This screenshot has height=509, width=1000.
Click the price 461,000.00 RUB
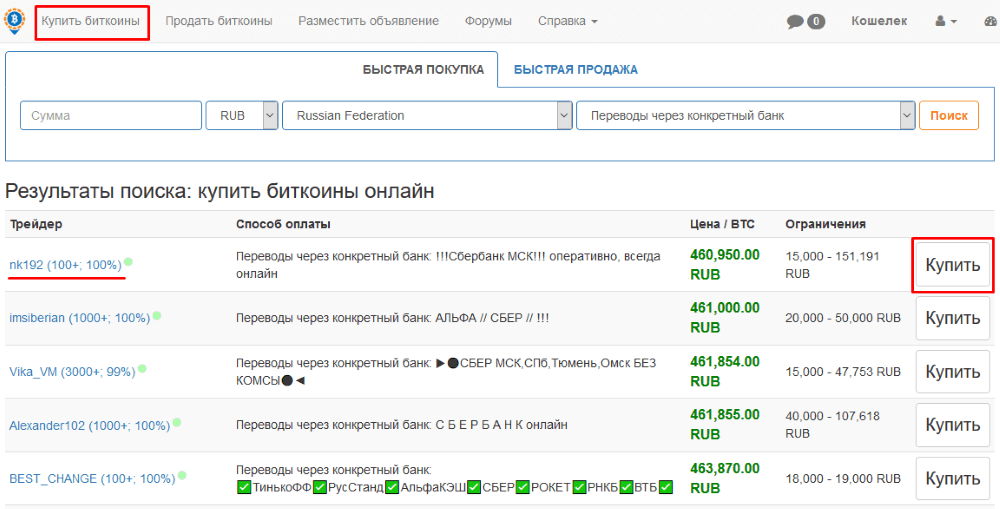[724, 318]
